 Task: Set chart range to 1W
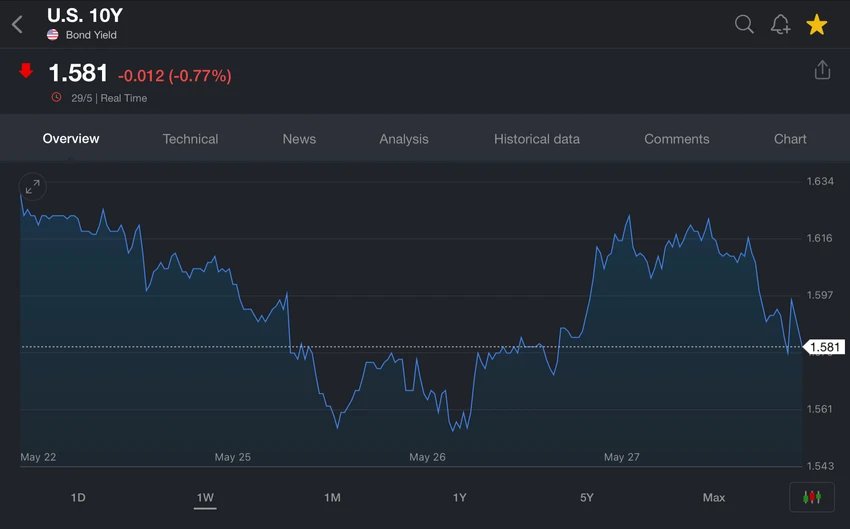pos(205,497)
